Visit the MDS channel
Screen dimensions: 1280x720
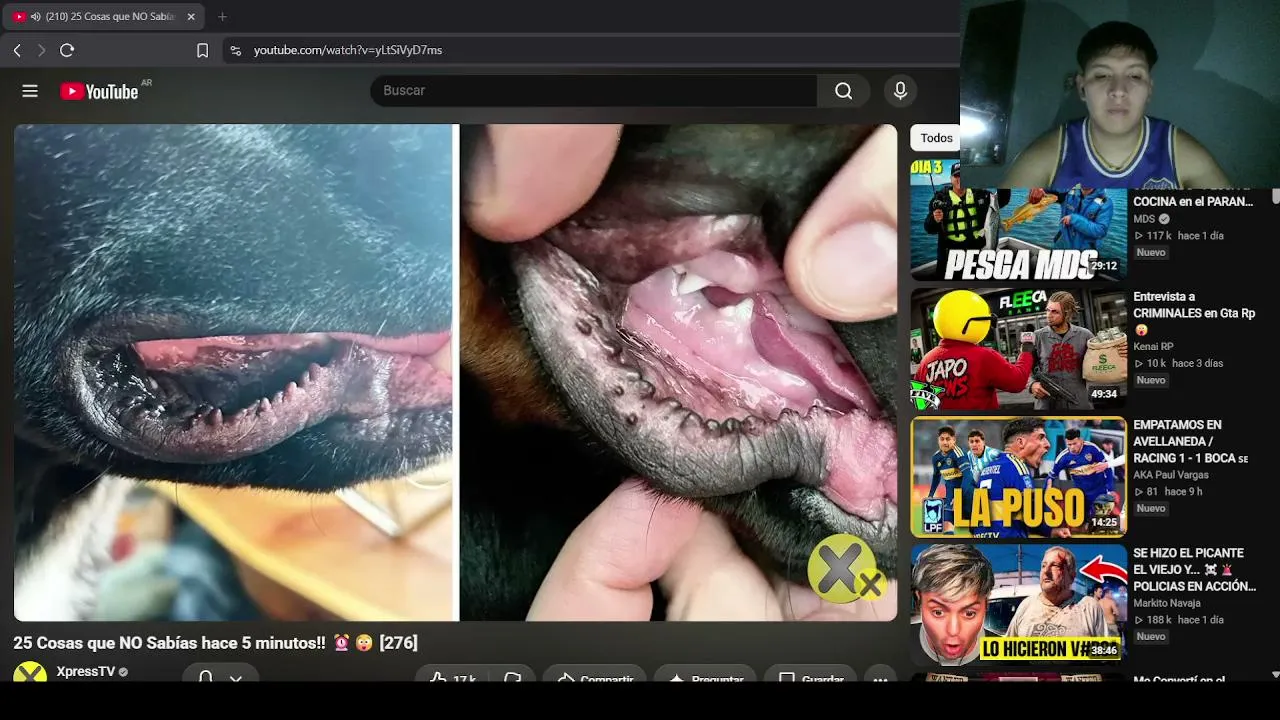(x=1144, y=219)
